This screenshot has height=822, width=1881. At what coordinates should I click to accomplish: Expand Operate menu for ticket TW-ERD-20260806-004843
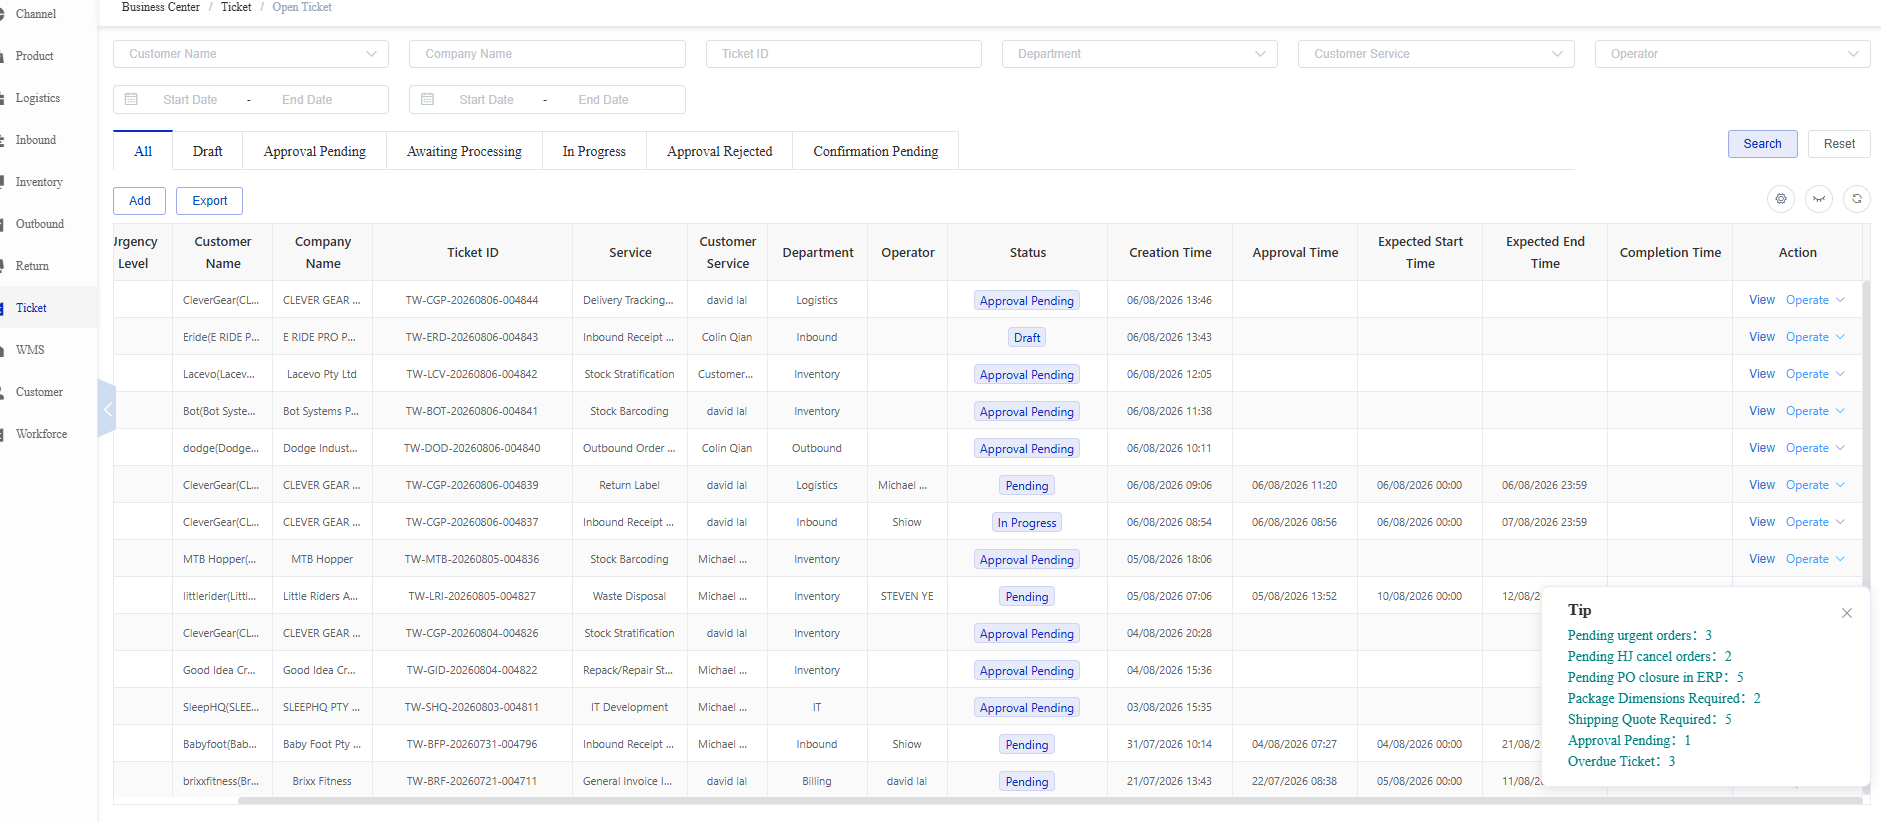point(1815,337)
